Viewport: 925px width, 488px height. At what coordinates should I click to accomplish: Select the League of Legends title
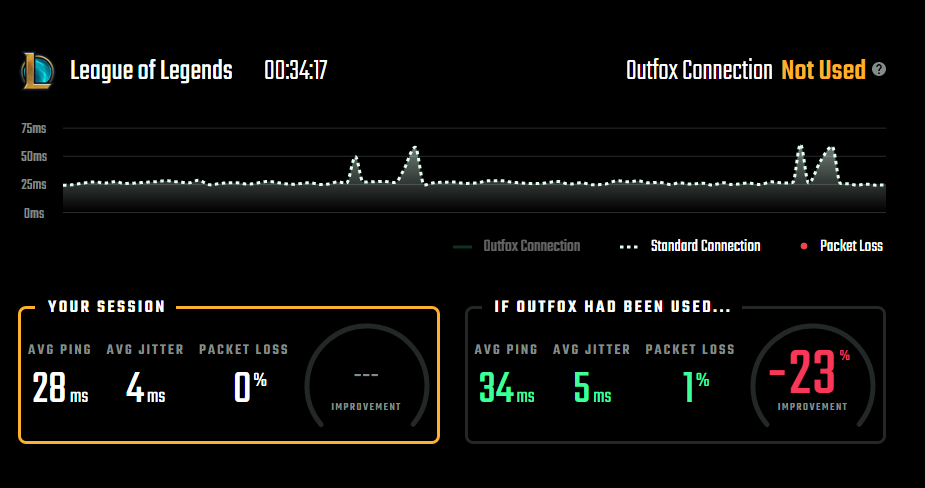(x=151, y=70)
